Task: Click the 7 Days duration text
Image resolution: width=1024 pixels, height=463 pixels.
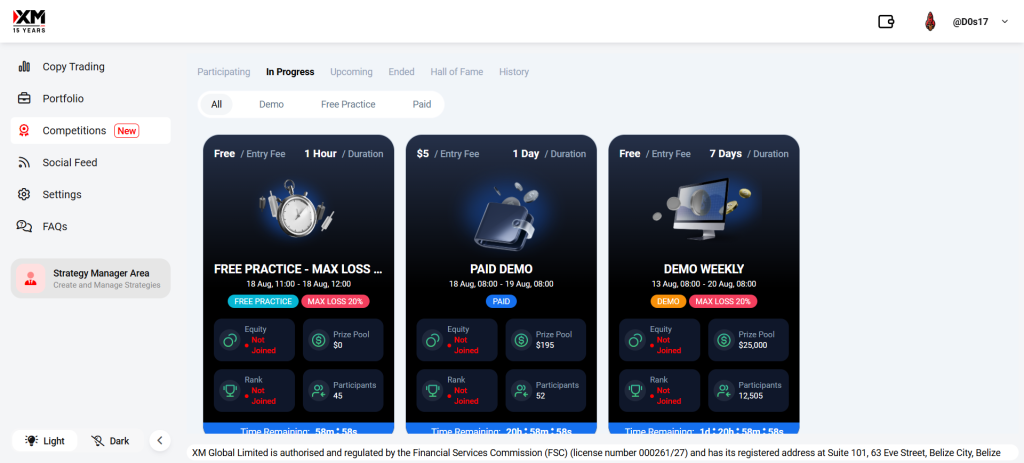Action: [726, 154]
